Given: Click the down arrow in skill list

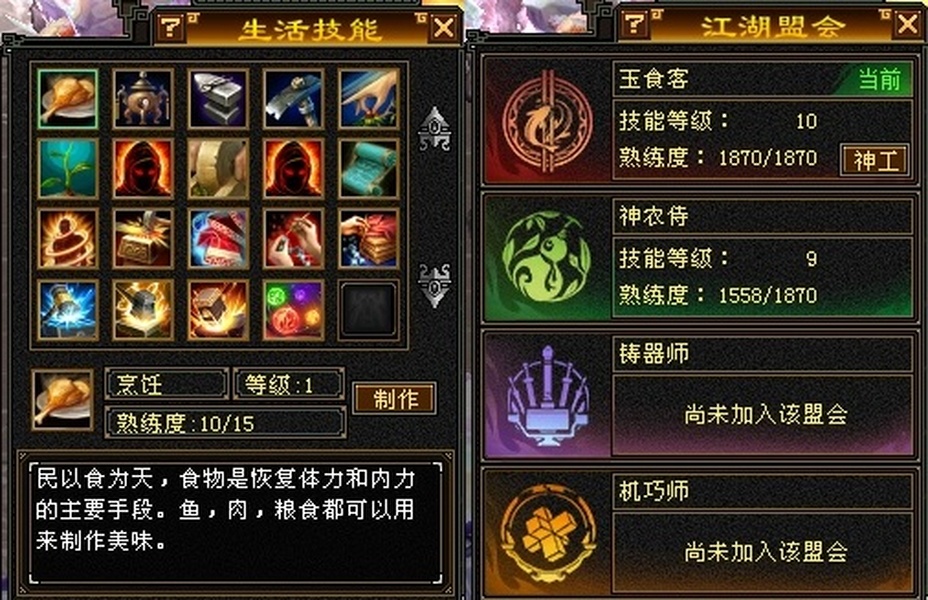Looking at the screenshot, I should pos(434,286).
